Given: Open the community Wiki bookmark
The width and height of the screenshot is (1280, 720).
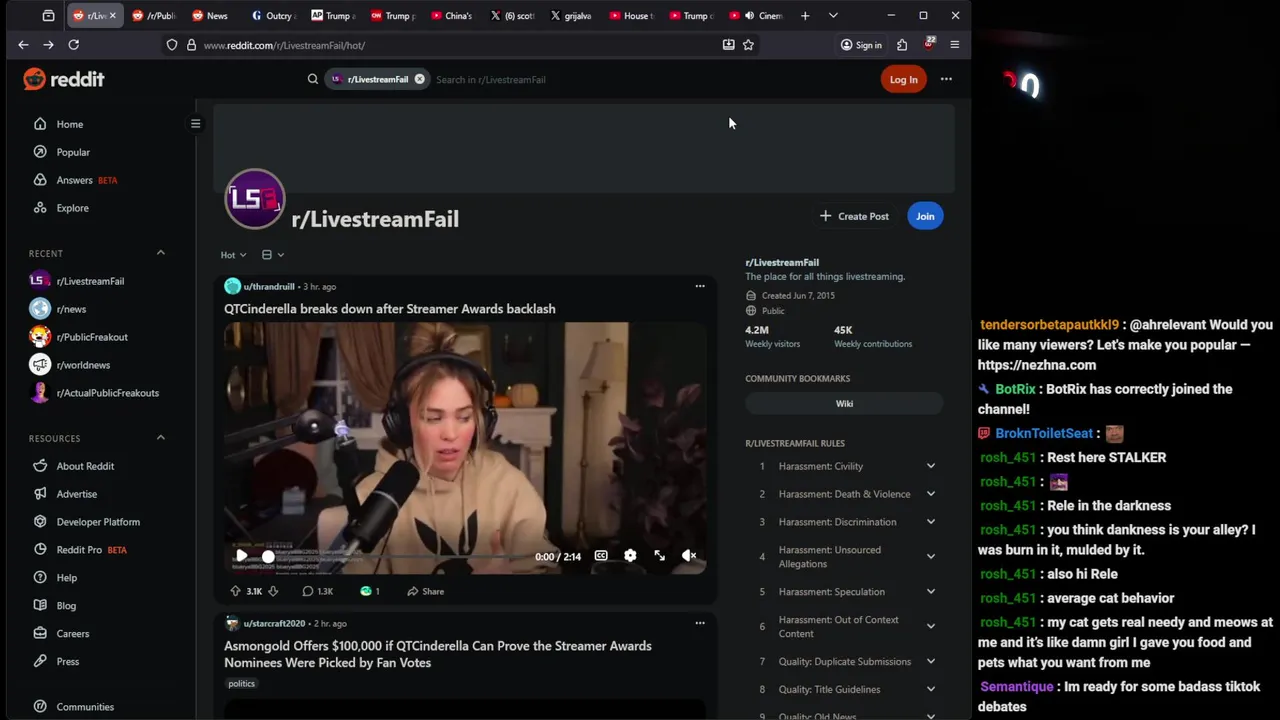Looking at the screenshot, I should tap(844, 404).
